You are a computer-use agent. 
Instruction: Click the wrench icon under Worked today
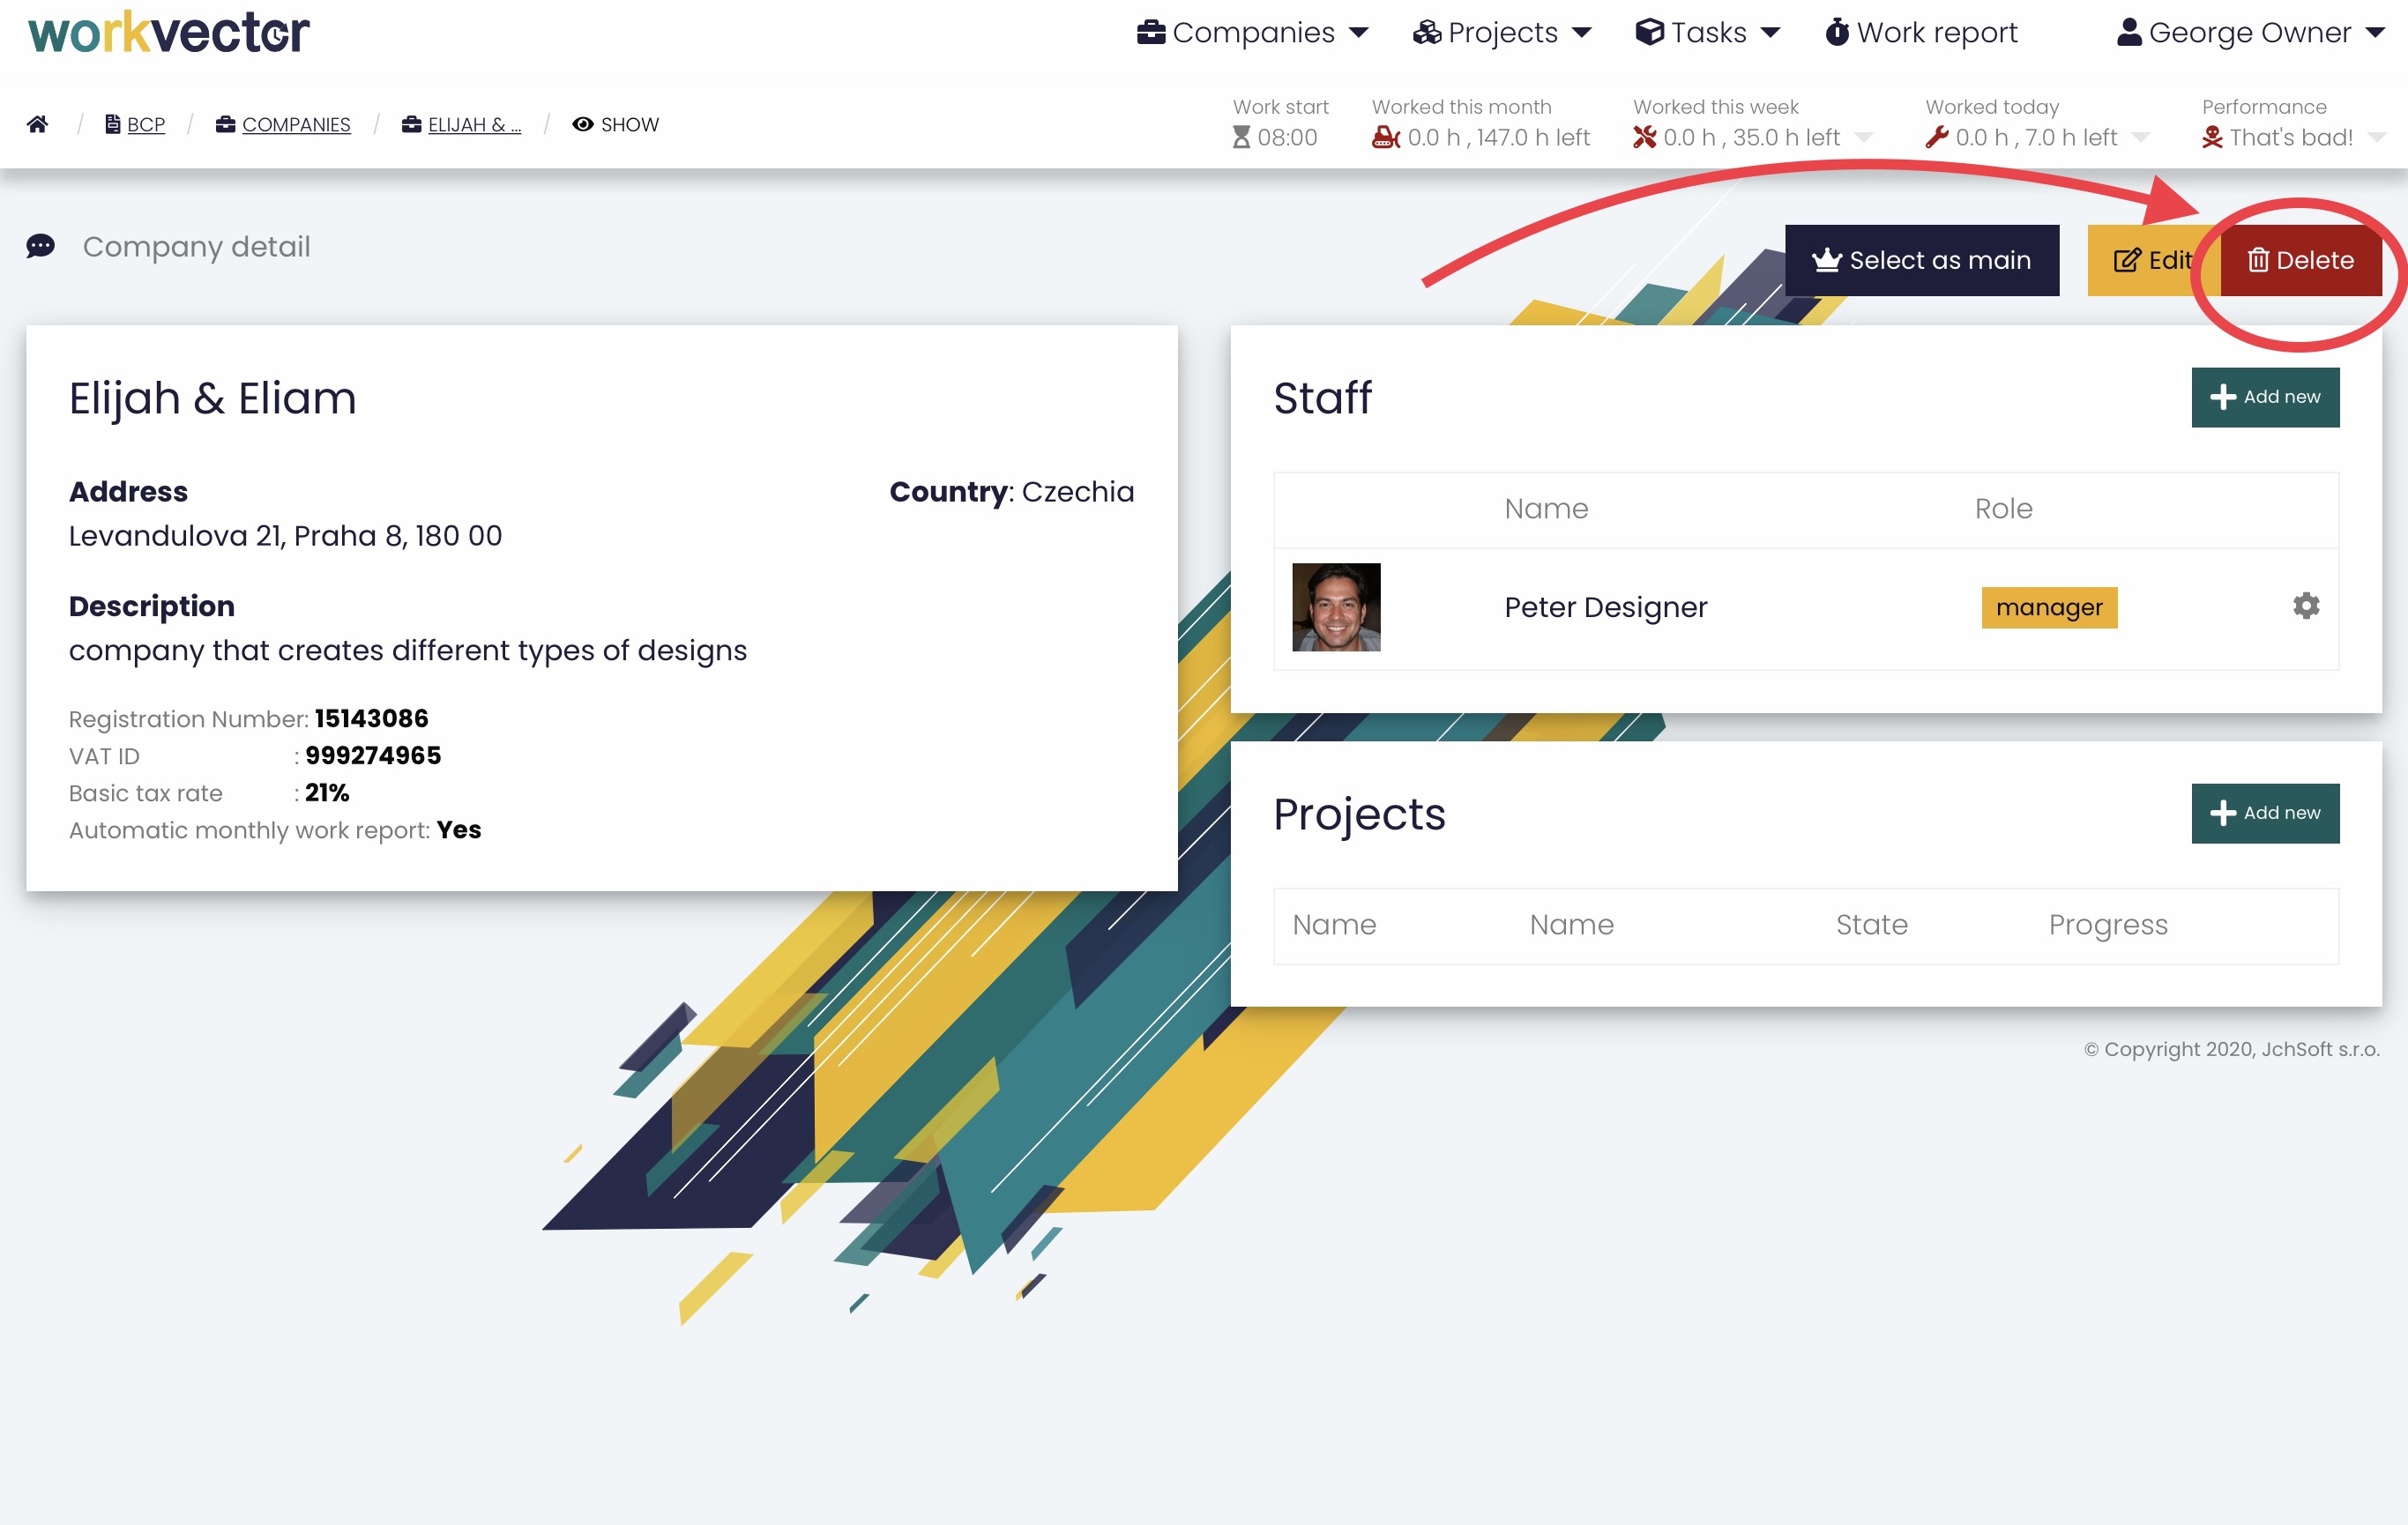1937,137
